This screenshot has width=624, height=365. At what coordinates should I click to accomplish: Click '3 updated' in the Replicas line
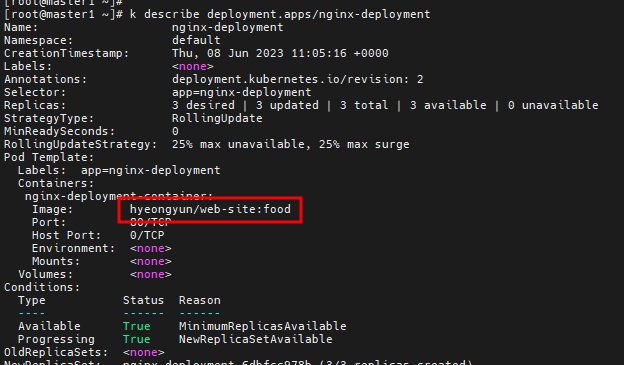click(287, 105)
